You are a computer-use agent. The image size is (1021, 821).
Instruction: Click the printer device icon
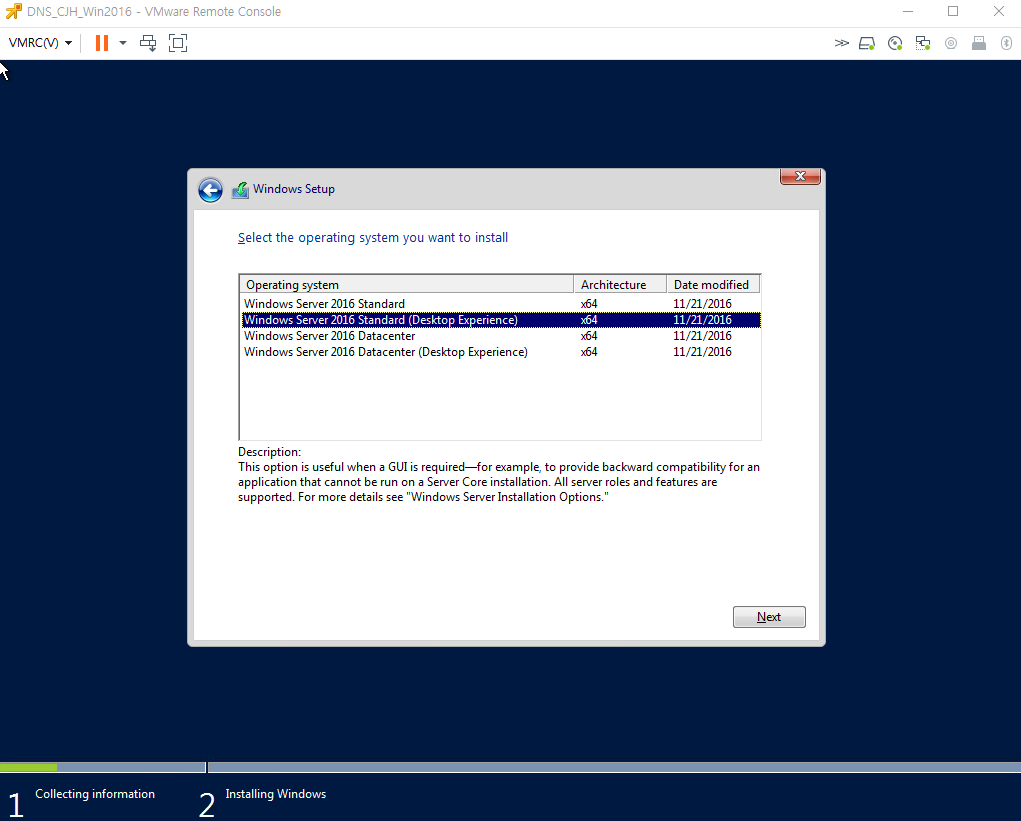click(x=979, y=43)
